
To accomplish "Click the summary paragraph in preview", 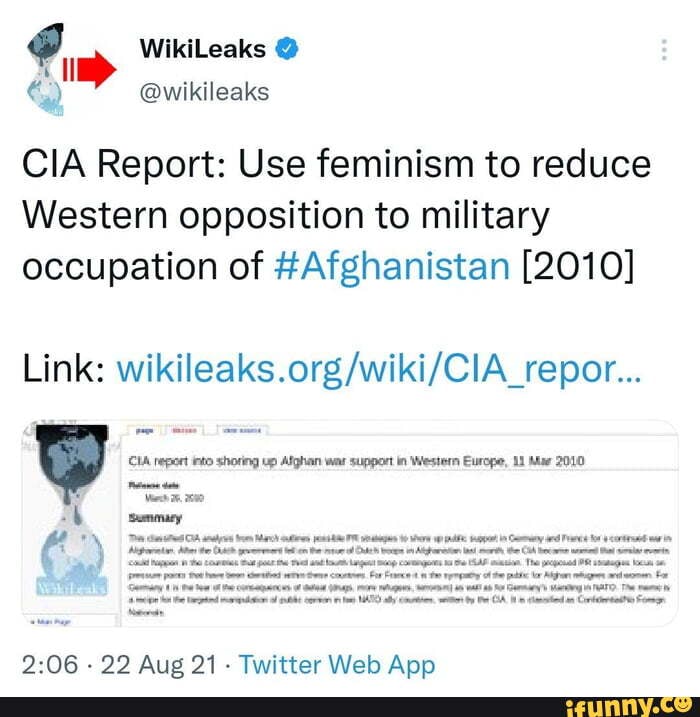I will (401, 574).
